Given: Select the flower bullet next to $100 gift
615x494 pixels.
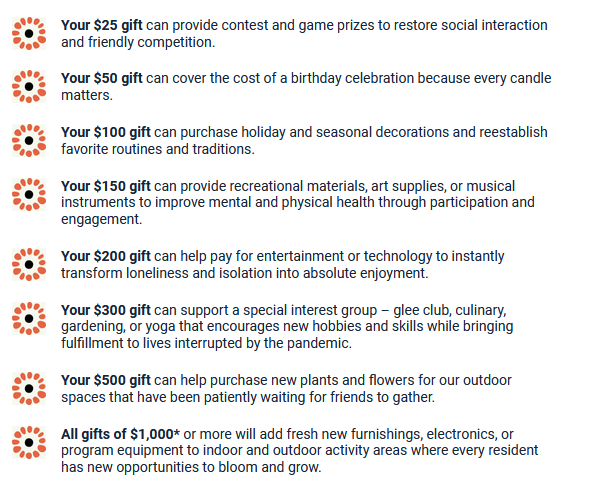Looking at the screenshot, I should point(29,140).
